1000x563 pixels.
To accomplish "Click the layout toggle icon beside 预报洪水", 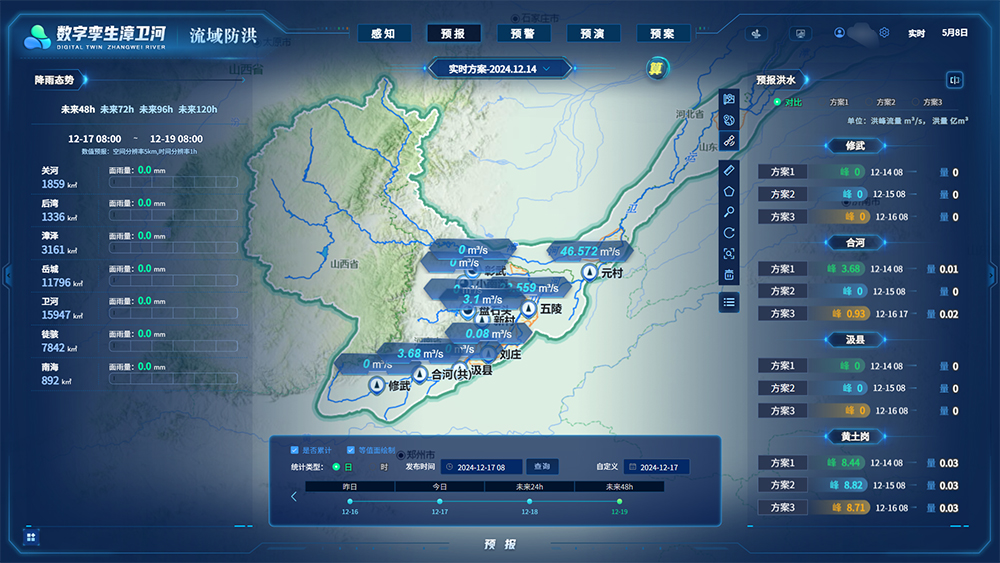I will [955, 80].
